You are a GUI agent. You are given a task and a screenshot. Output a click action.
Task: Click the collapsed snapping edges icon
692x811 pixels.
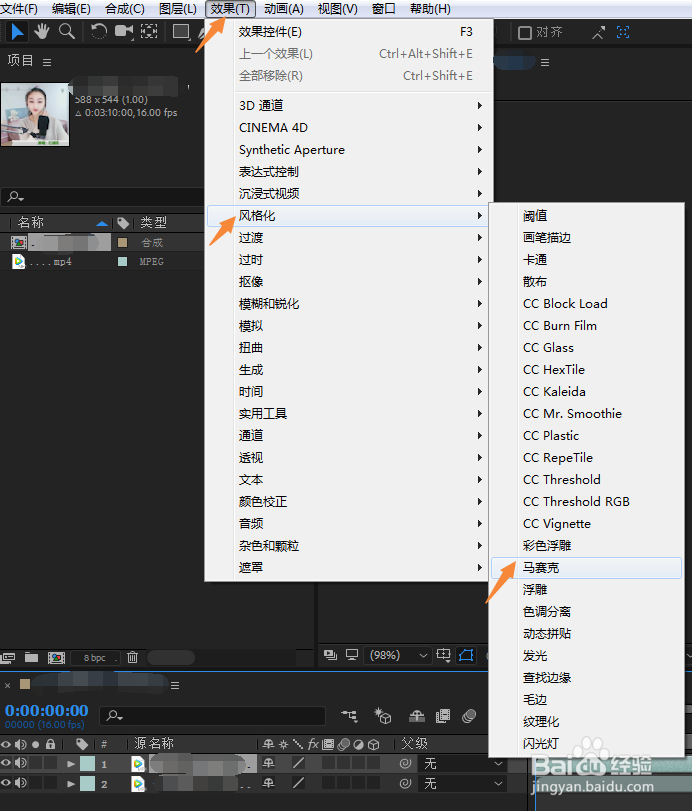click(x=598, y=33)
